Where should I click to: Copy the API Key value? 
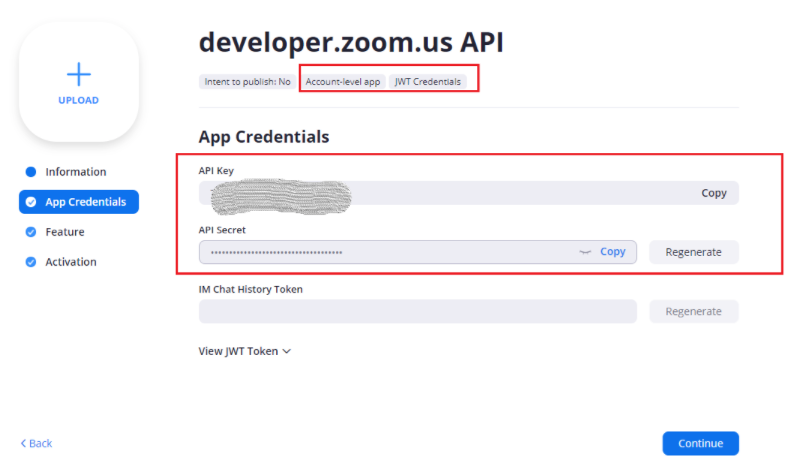[713, 193]
